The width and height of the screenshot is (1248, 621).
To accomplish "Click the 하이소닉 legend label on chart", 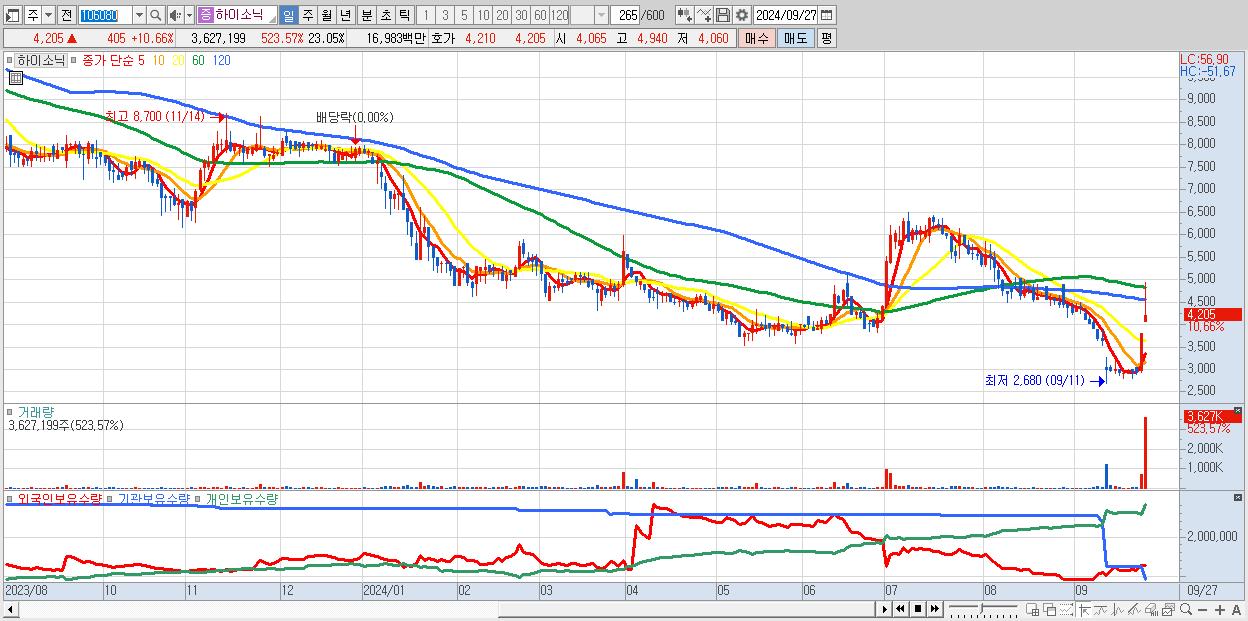I will [41, 60].
